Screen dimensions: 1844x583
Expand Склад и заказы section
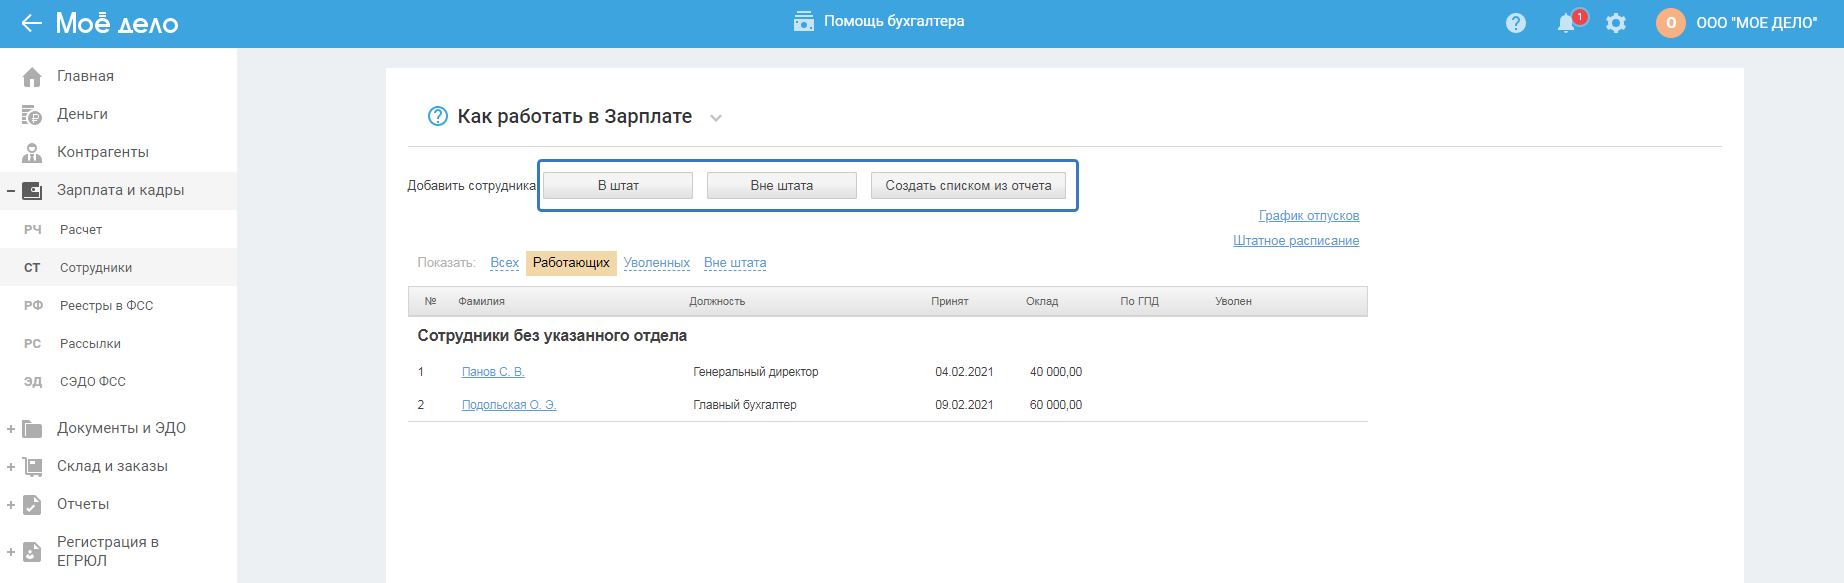(11, 467)
